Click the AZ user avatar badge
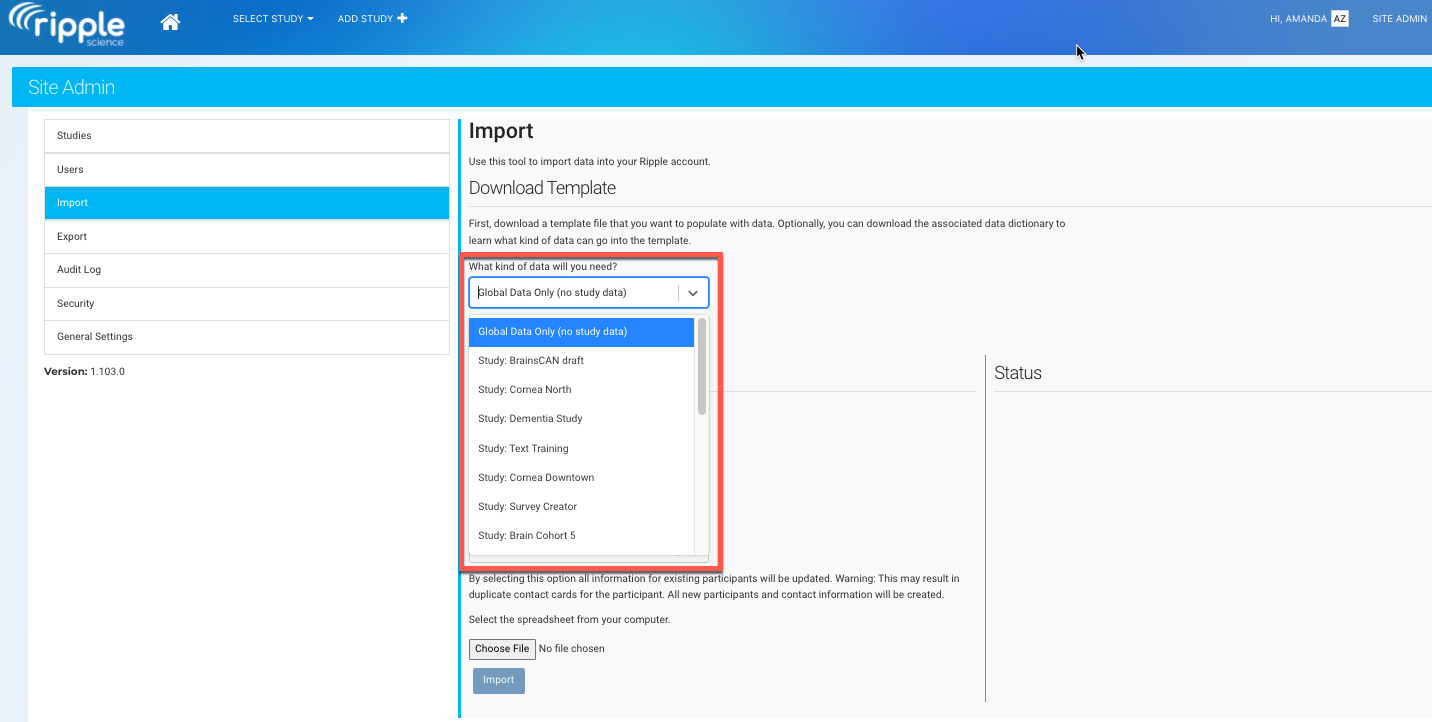Screen dimensions: 1432x722 click(1339, 19)
